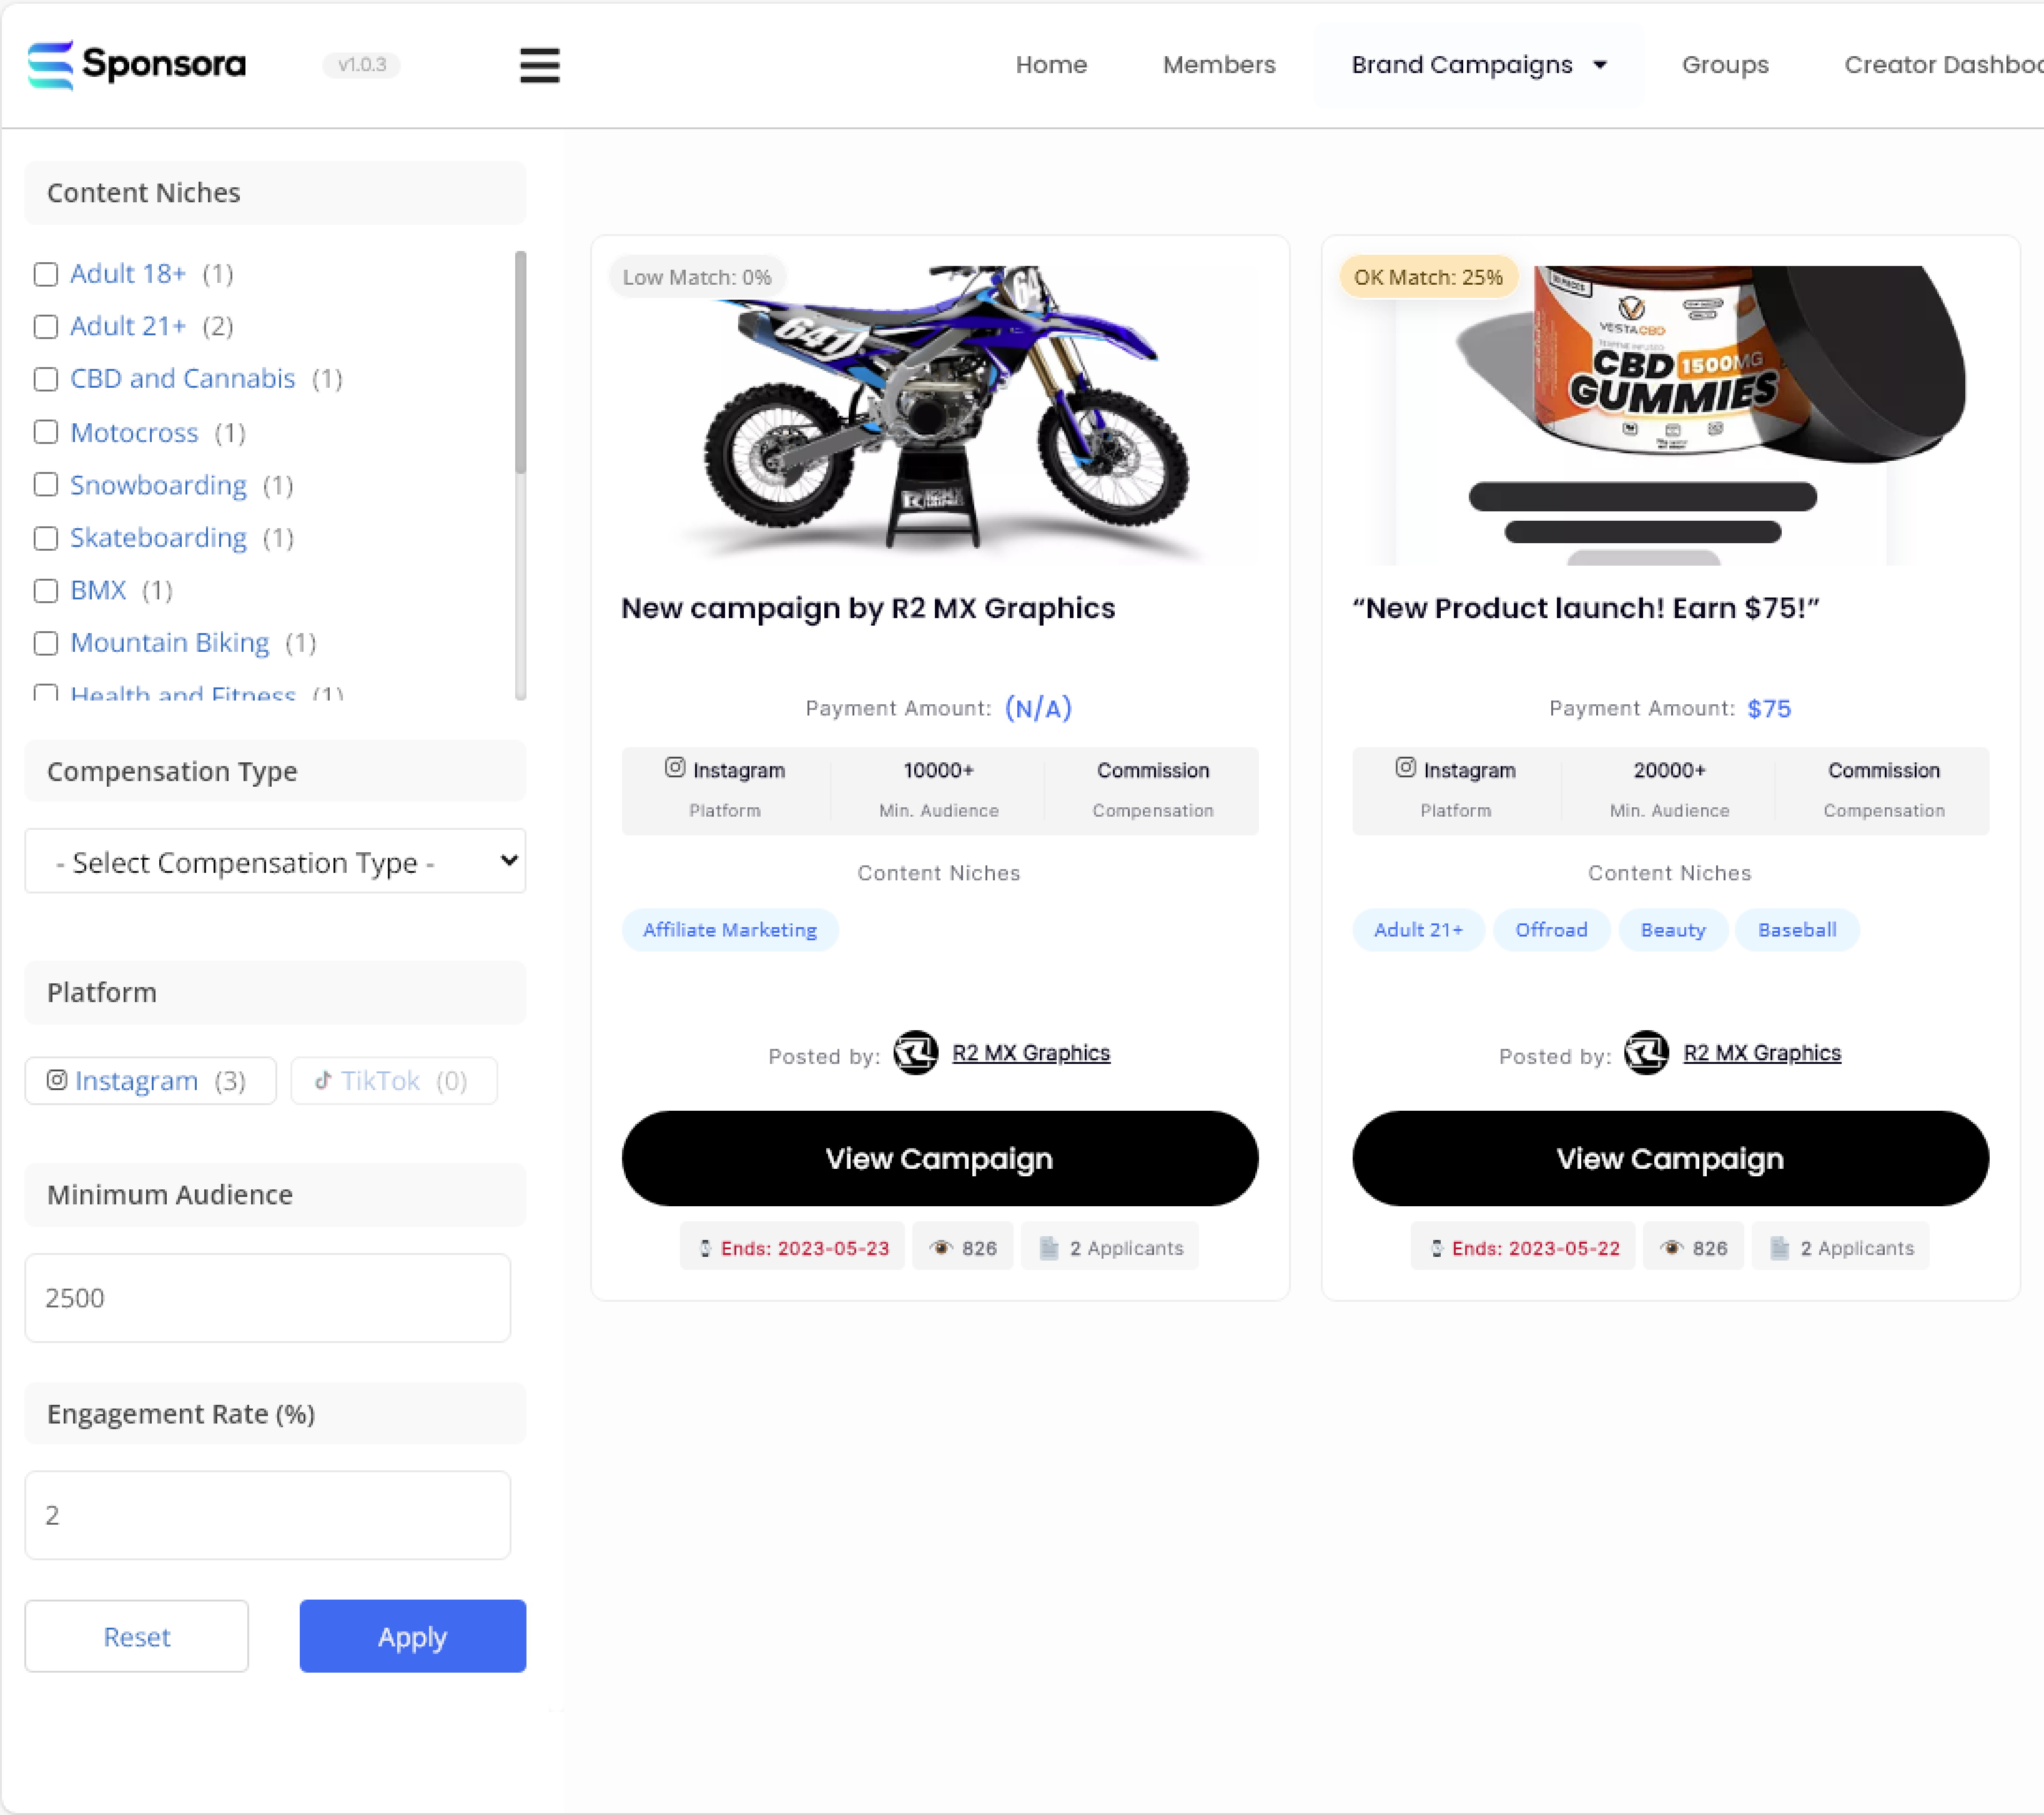
Task: Expand the Brand Campaigns dropdown arrow
Action: coord(1600,65)
